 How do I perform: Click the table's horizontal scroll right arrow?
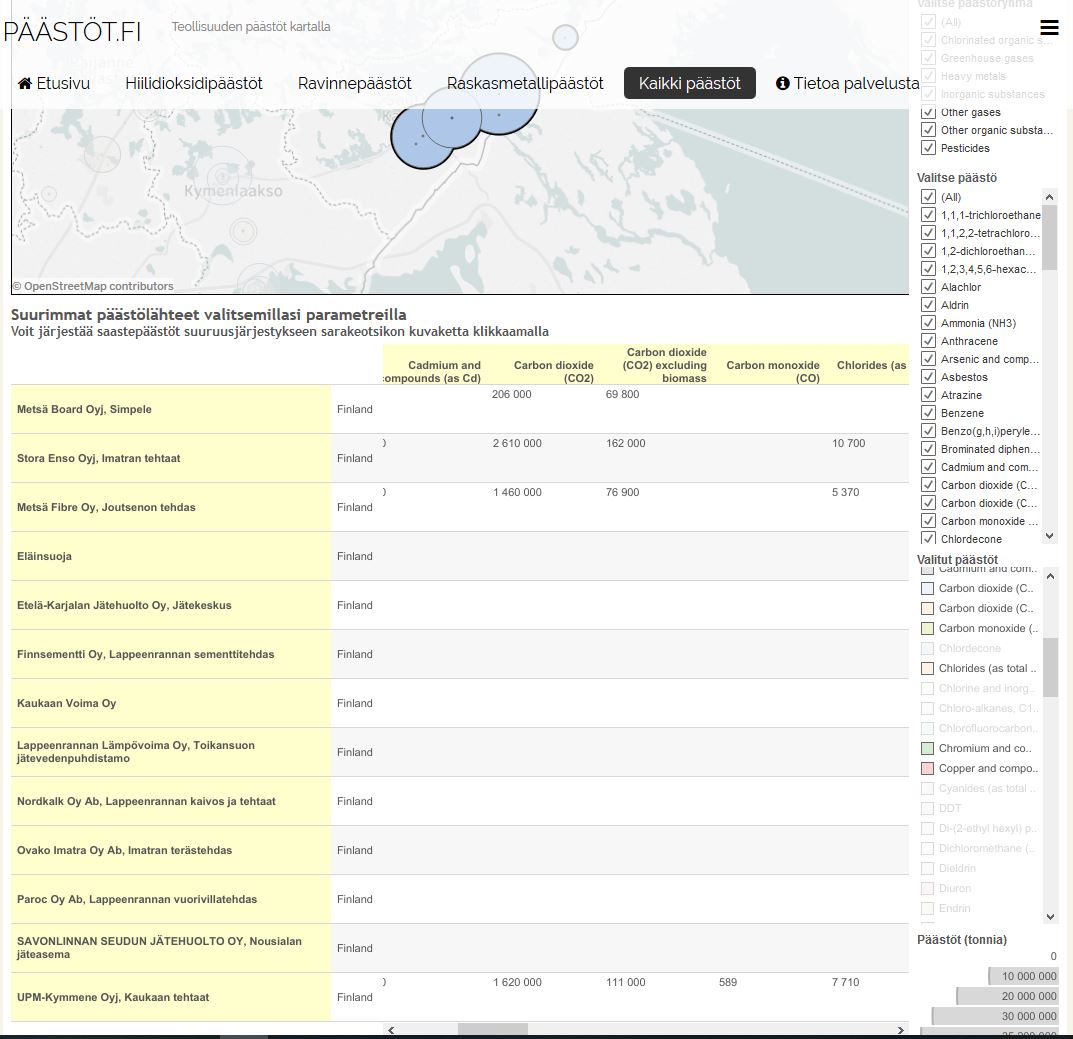[901, 1030]
